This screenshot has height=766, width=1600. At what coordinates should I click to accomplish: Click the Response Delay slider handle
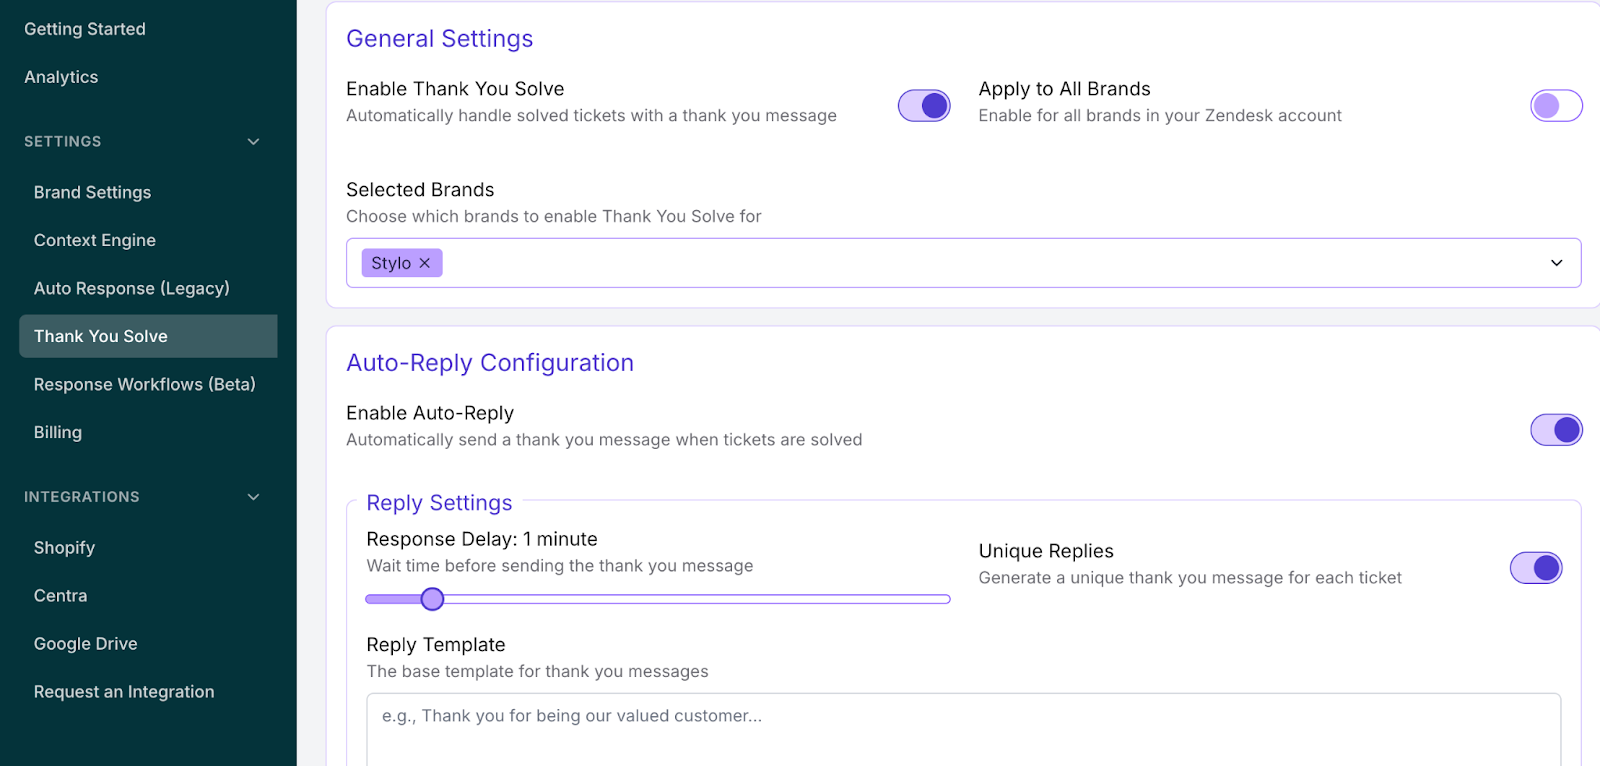click(432, 599)
